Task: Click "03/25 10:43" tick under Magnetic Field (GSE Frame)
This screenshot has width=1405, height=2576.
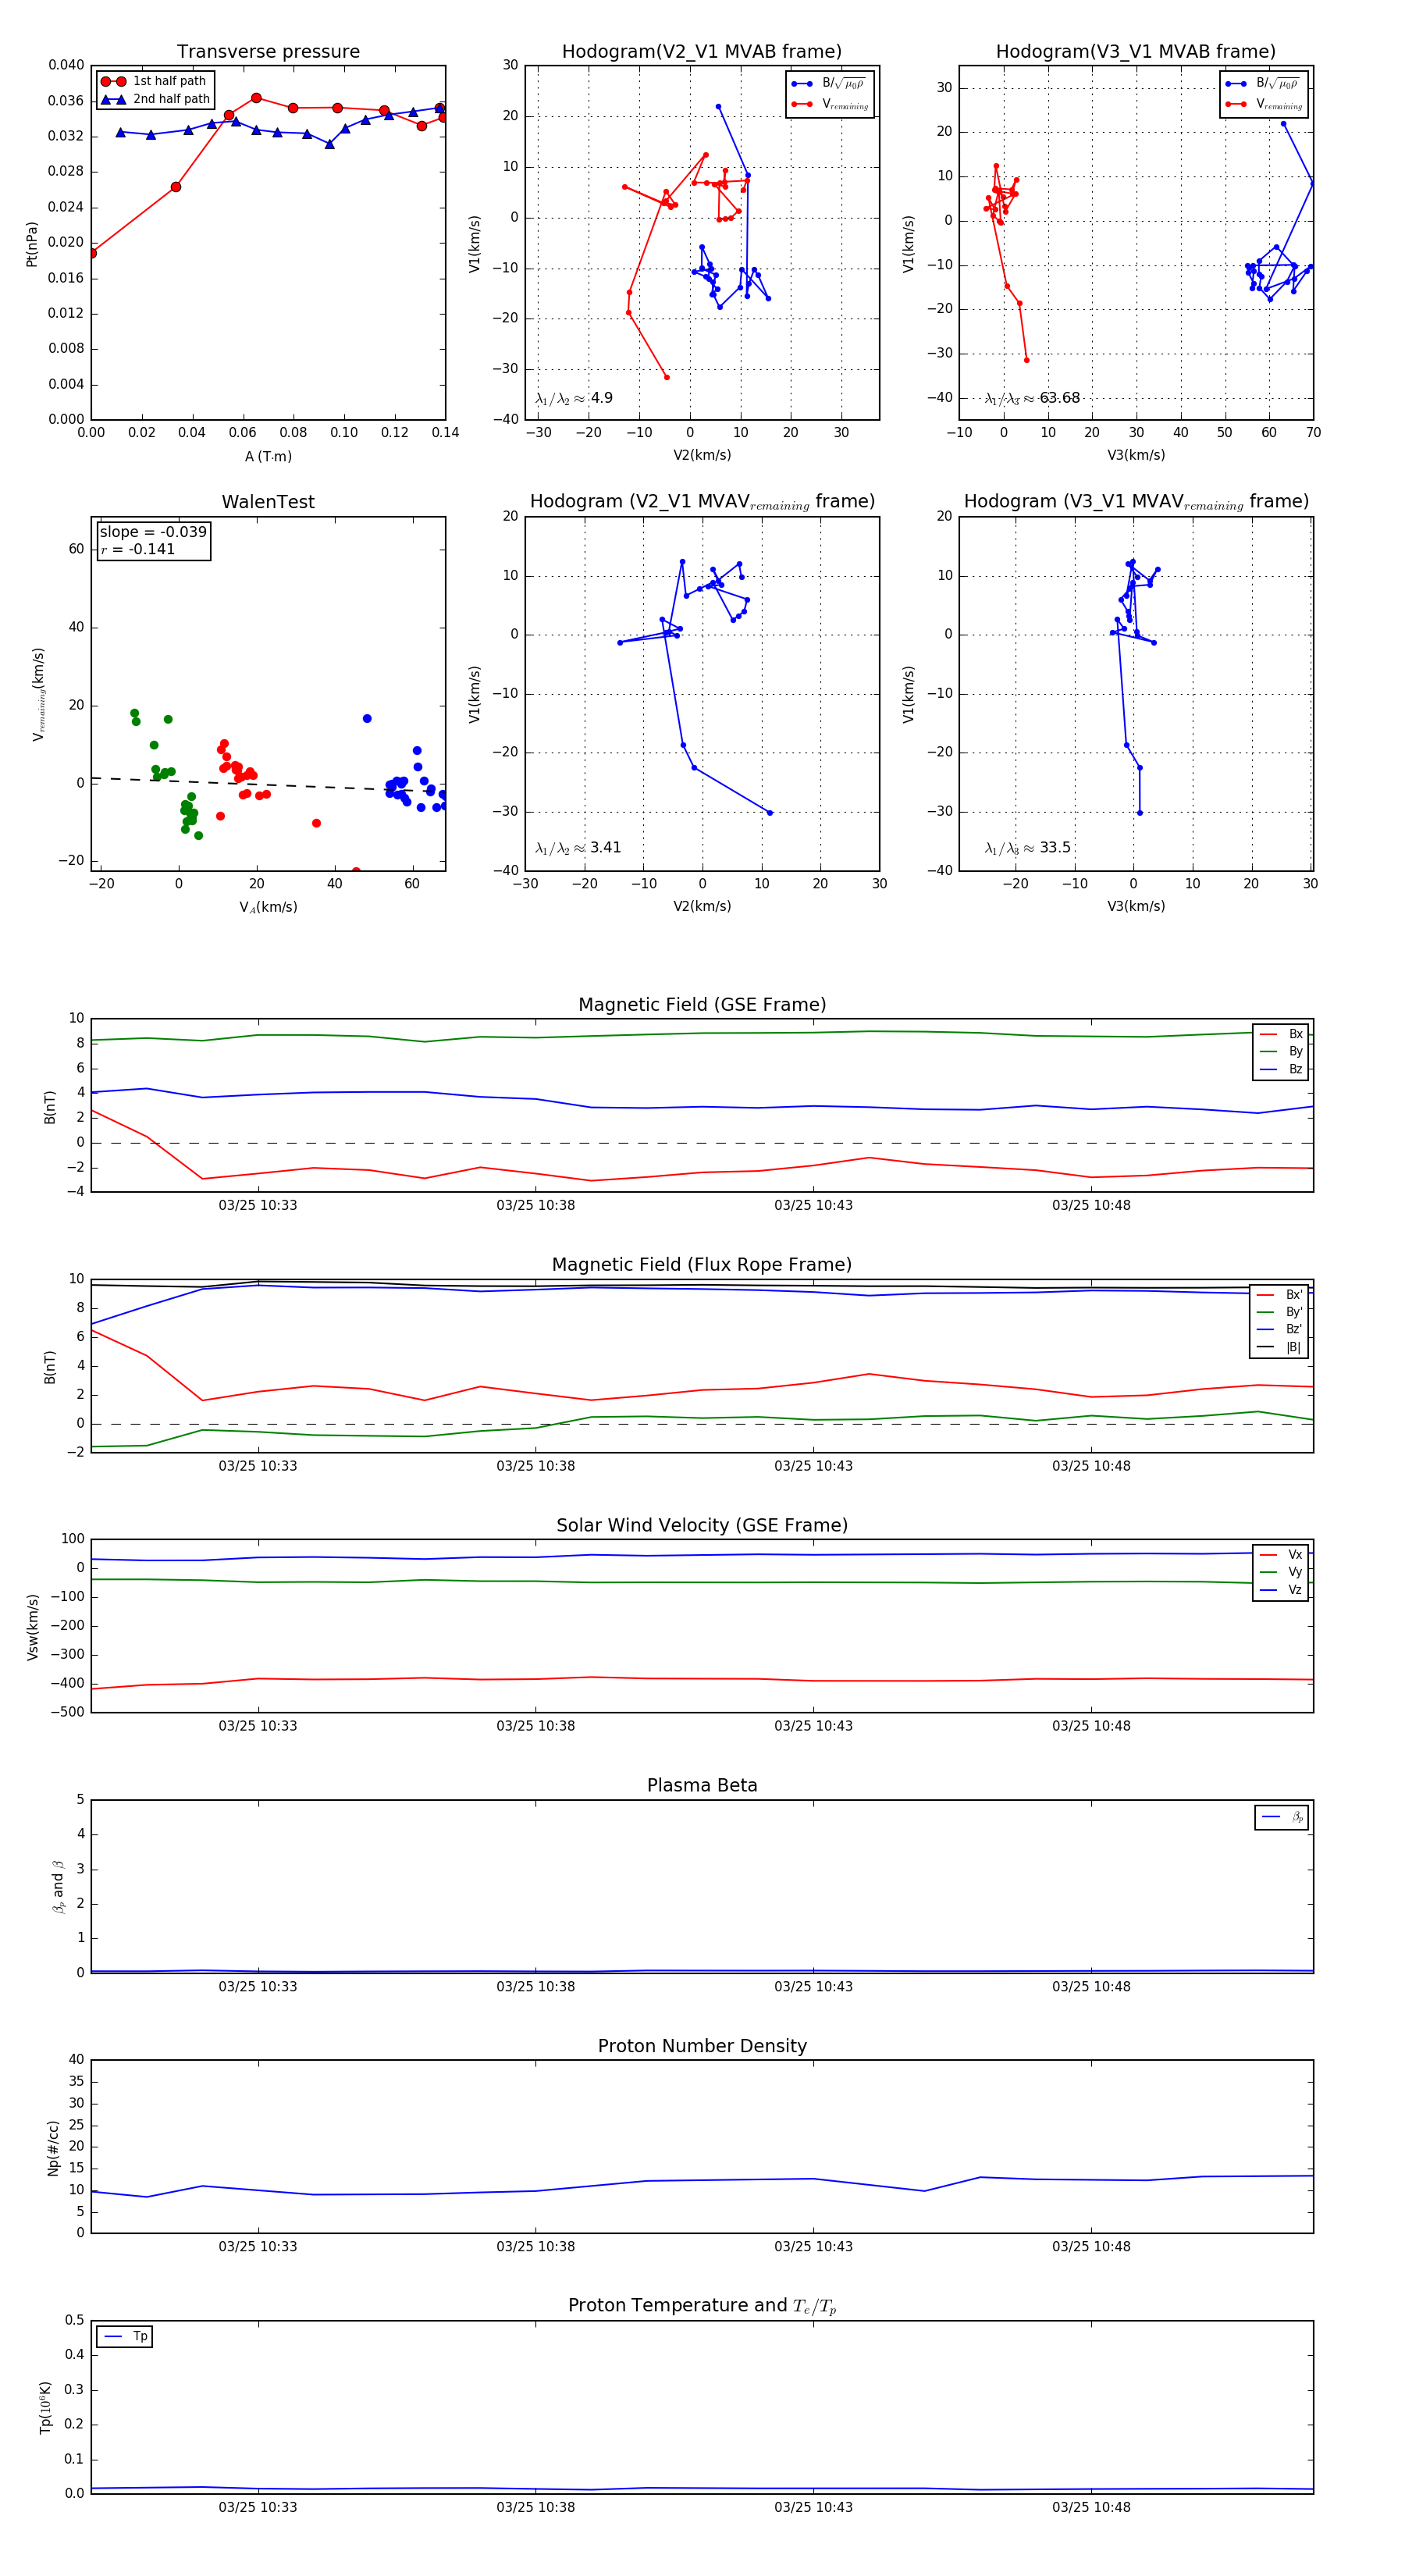Action: [x=813, y=1206]
